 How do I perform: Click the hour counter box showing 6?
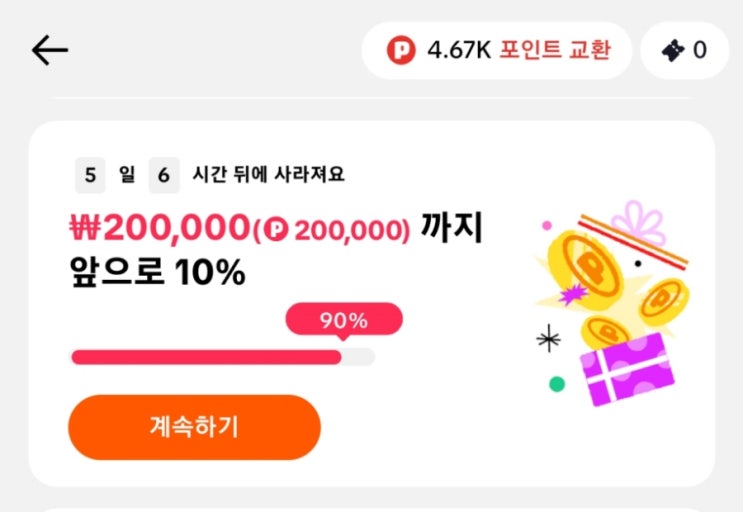164,175
